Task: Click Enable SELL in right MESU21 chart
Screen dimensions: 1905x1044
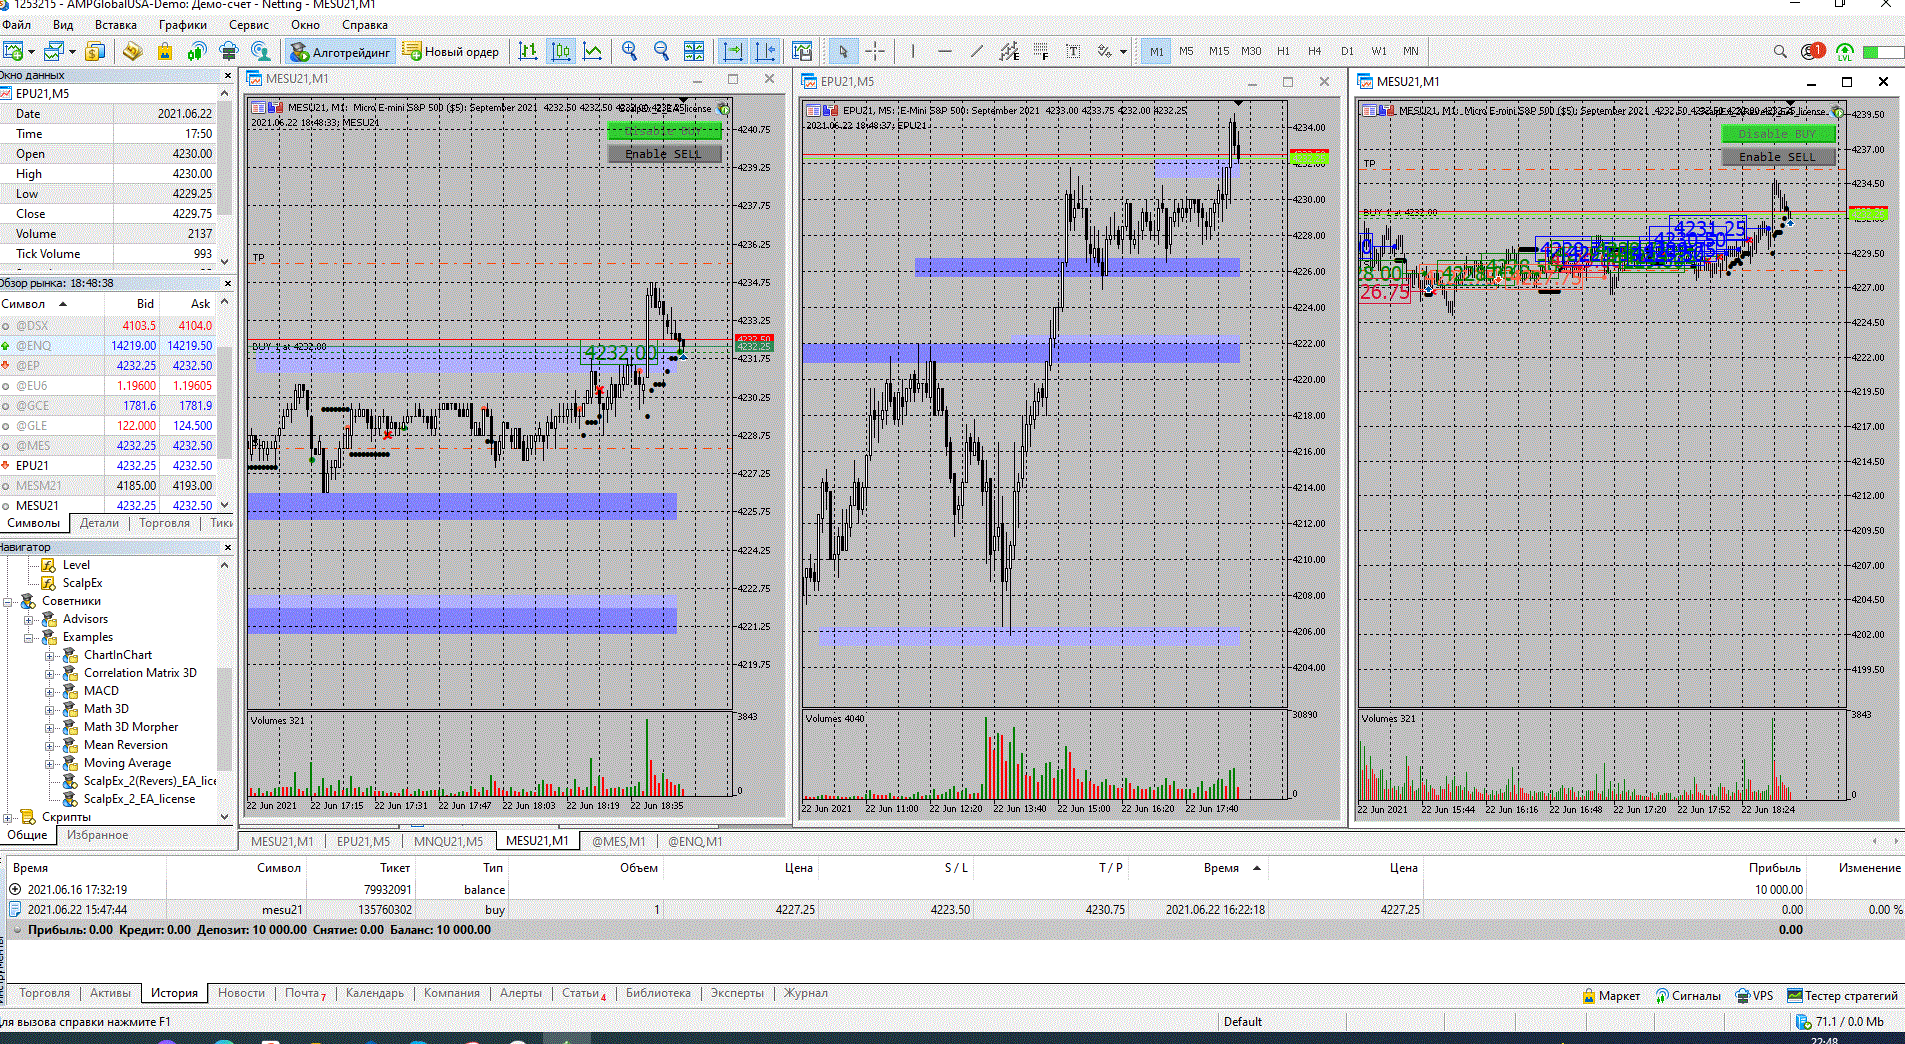Action: (x=1777, y=157)
